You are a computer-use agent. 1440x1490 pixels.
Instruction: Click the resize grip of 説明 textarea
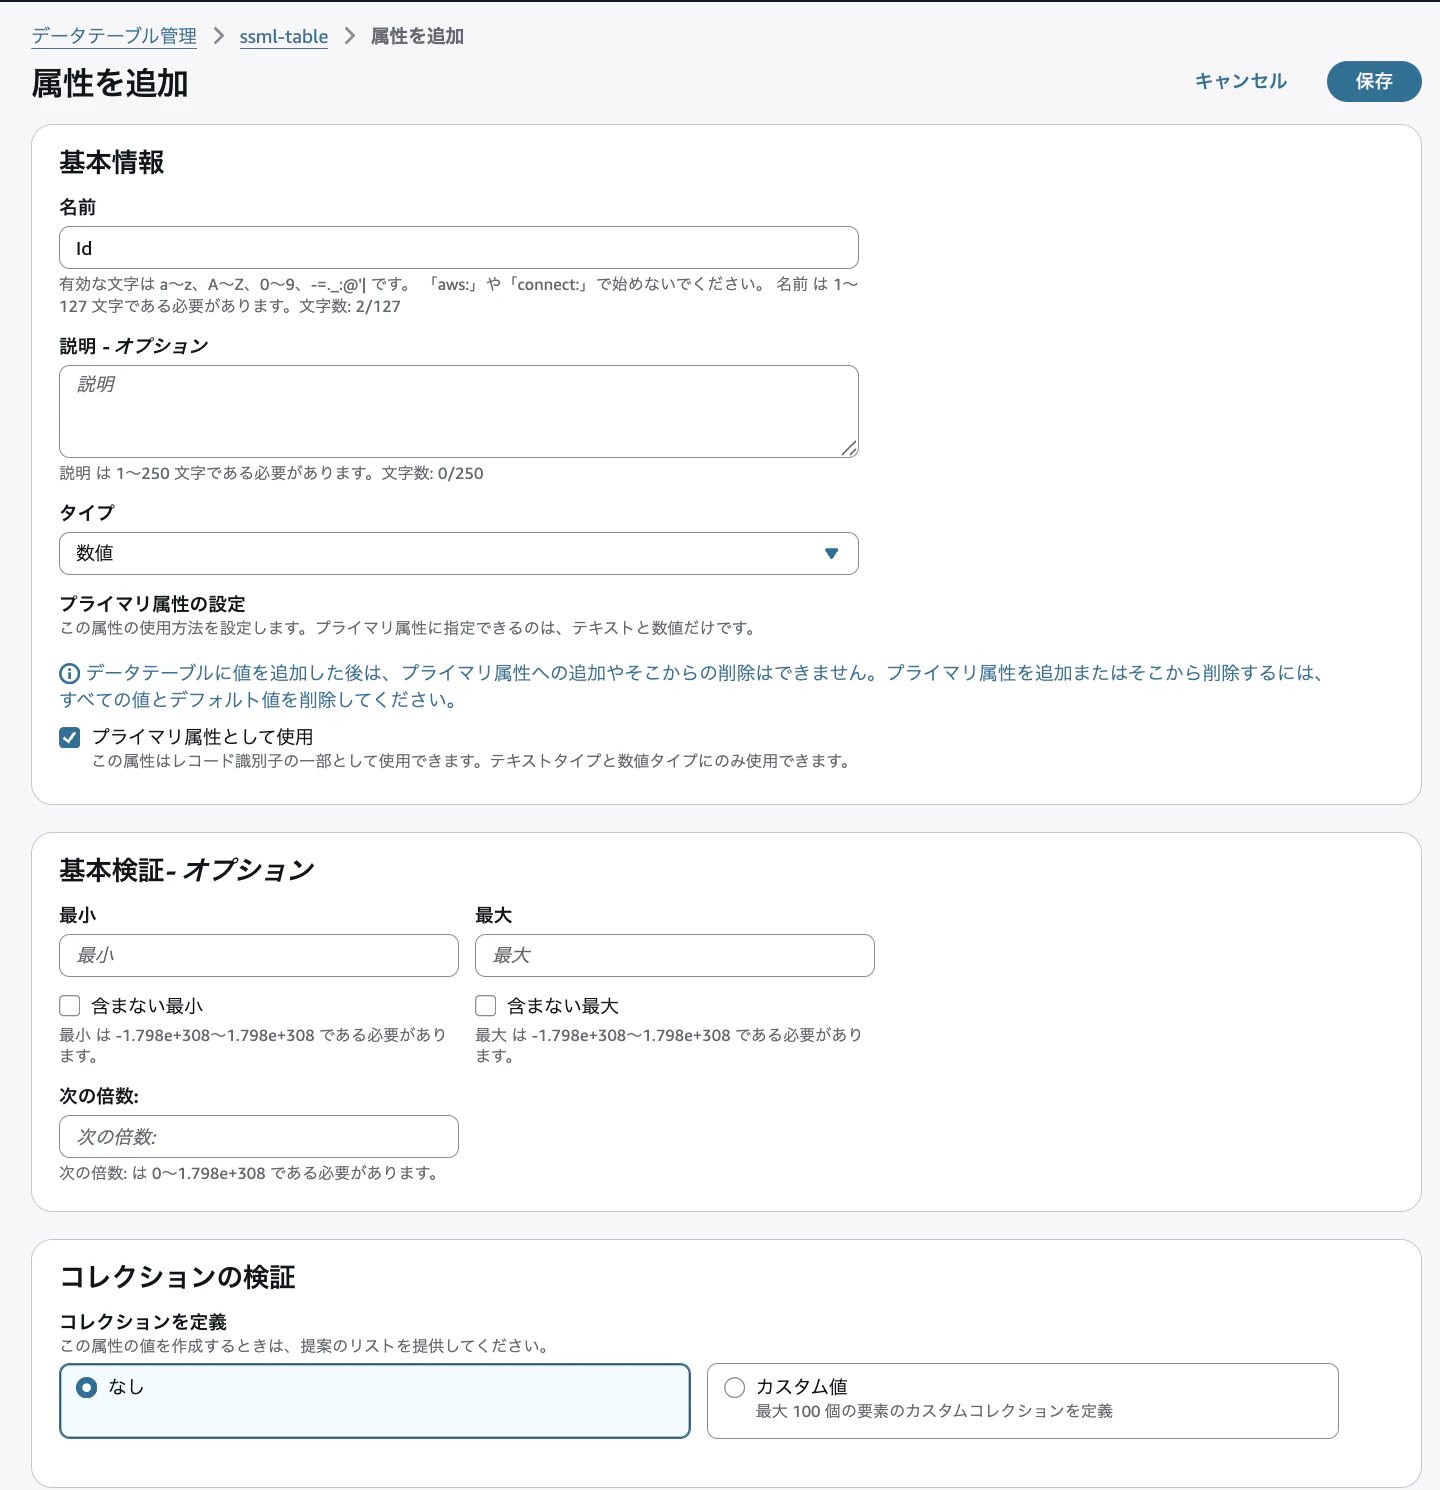click(x=849, y=448)
